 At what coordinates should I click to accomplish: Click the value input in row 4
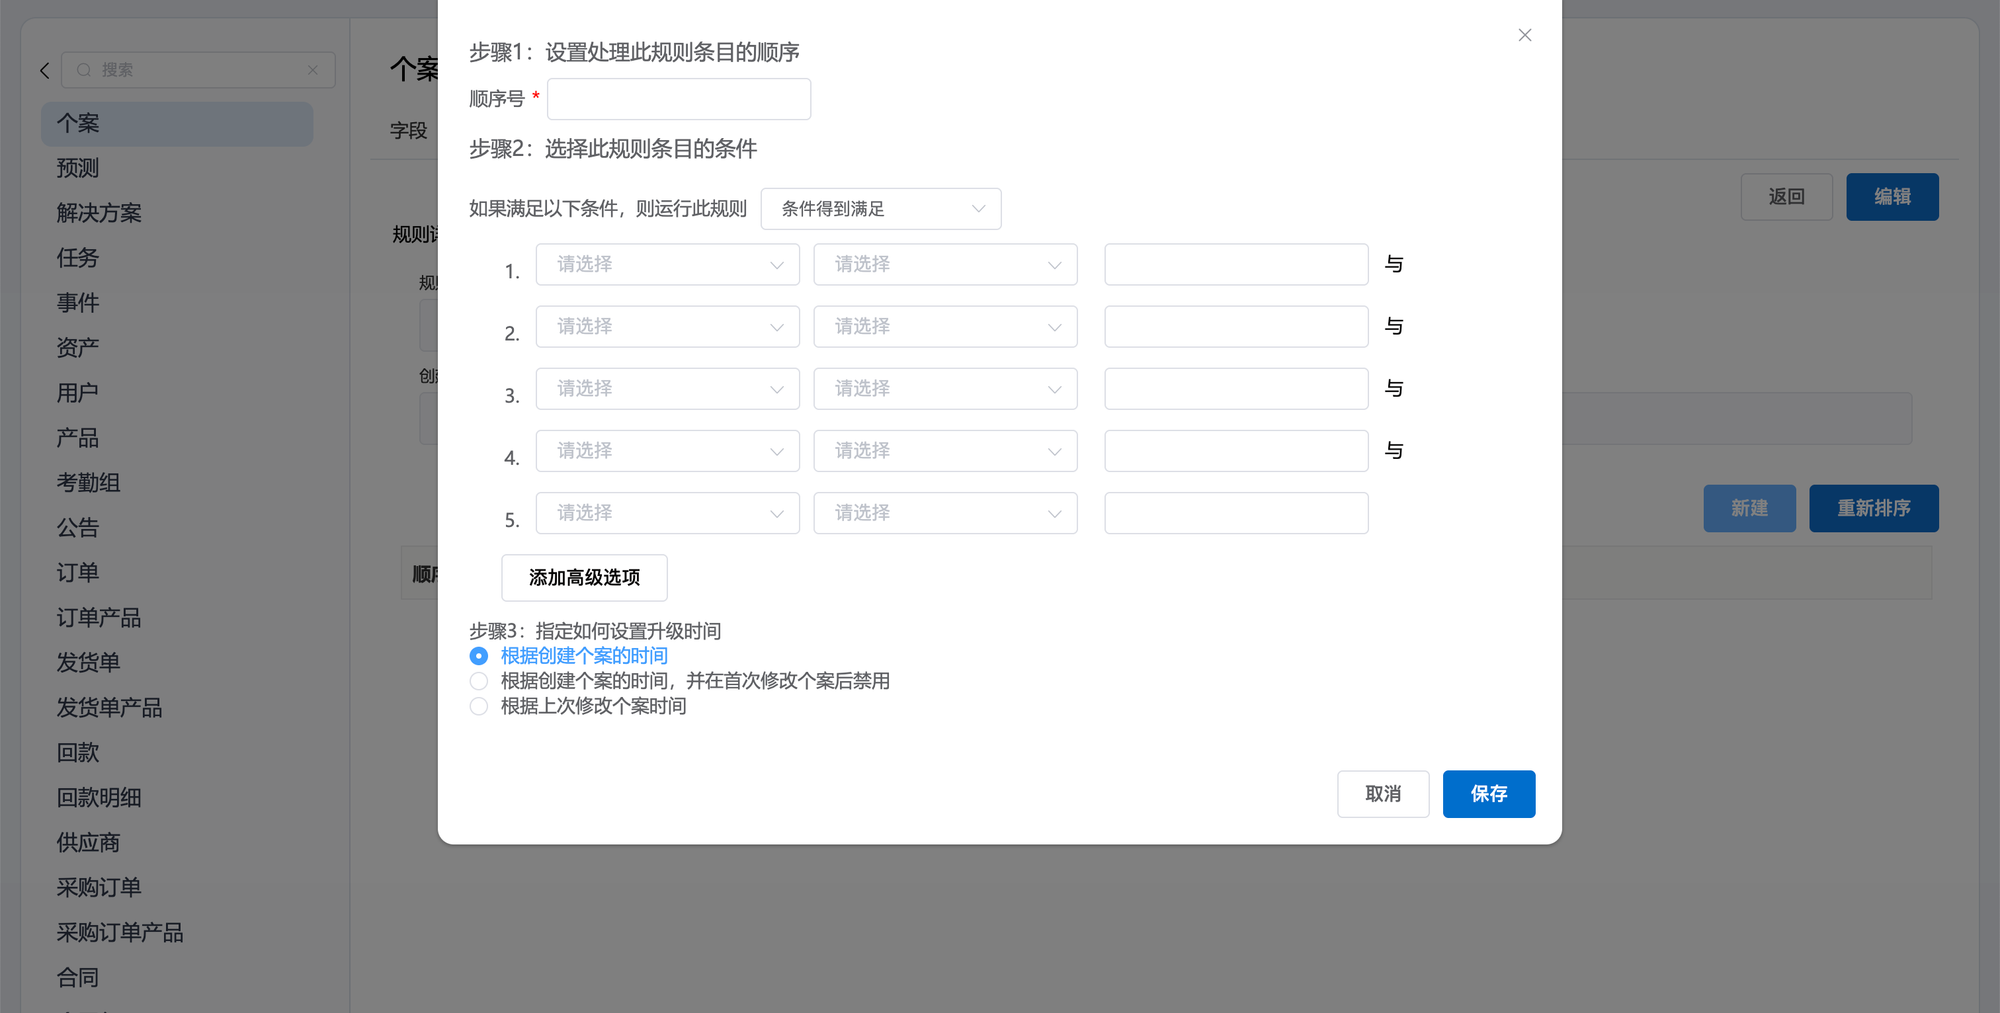pyautogui.click(x=1235, y=451)
